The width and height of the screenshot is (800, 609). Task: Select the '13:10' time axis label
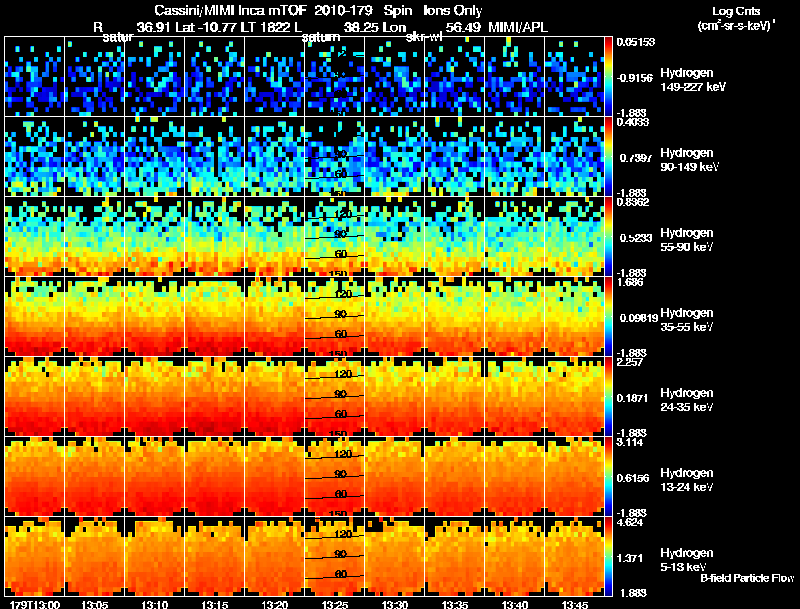tap(155, 605)
